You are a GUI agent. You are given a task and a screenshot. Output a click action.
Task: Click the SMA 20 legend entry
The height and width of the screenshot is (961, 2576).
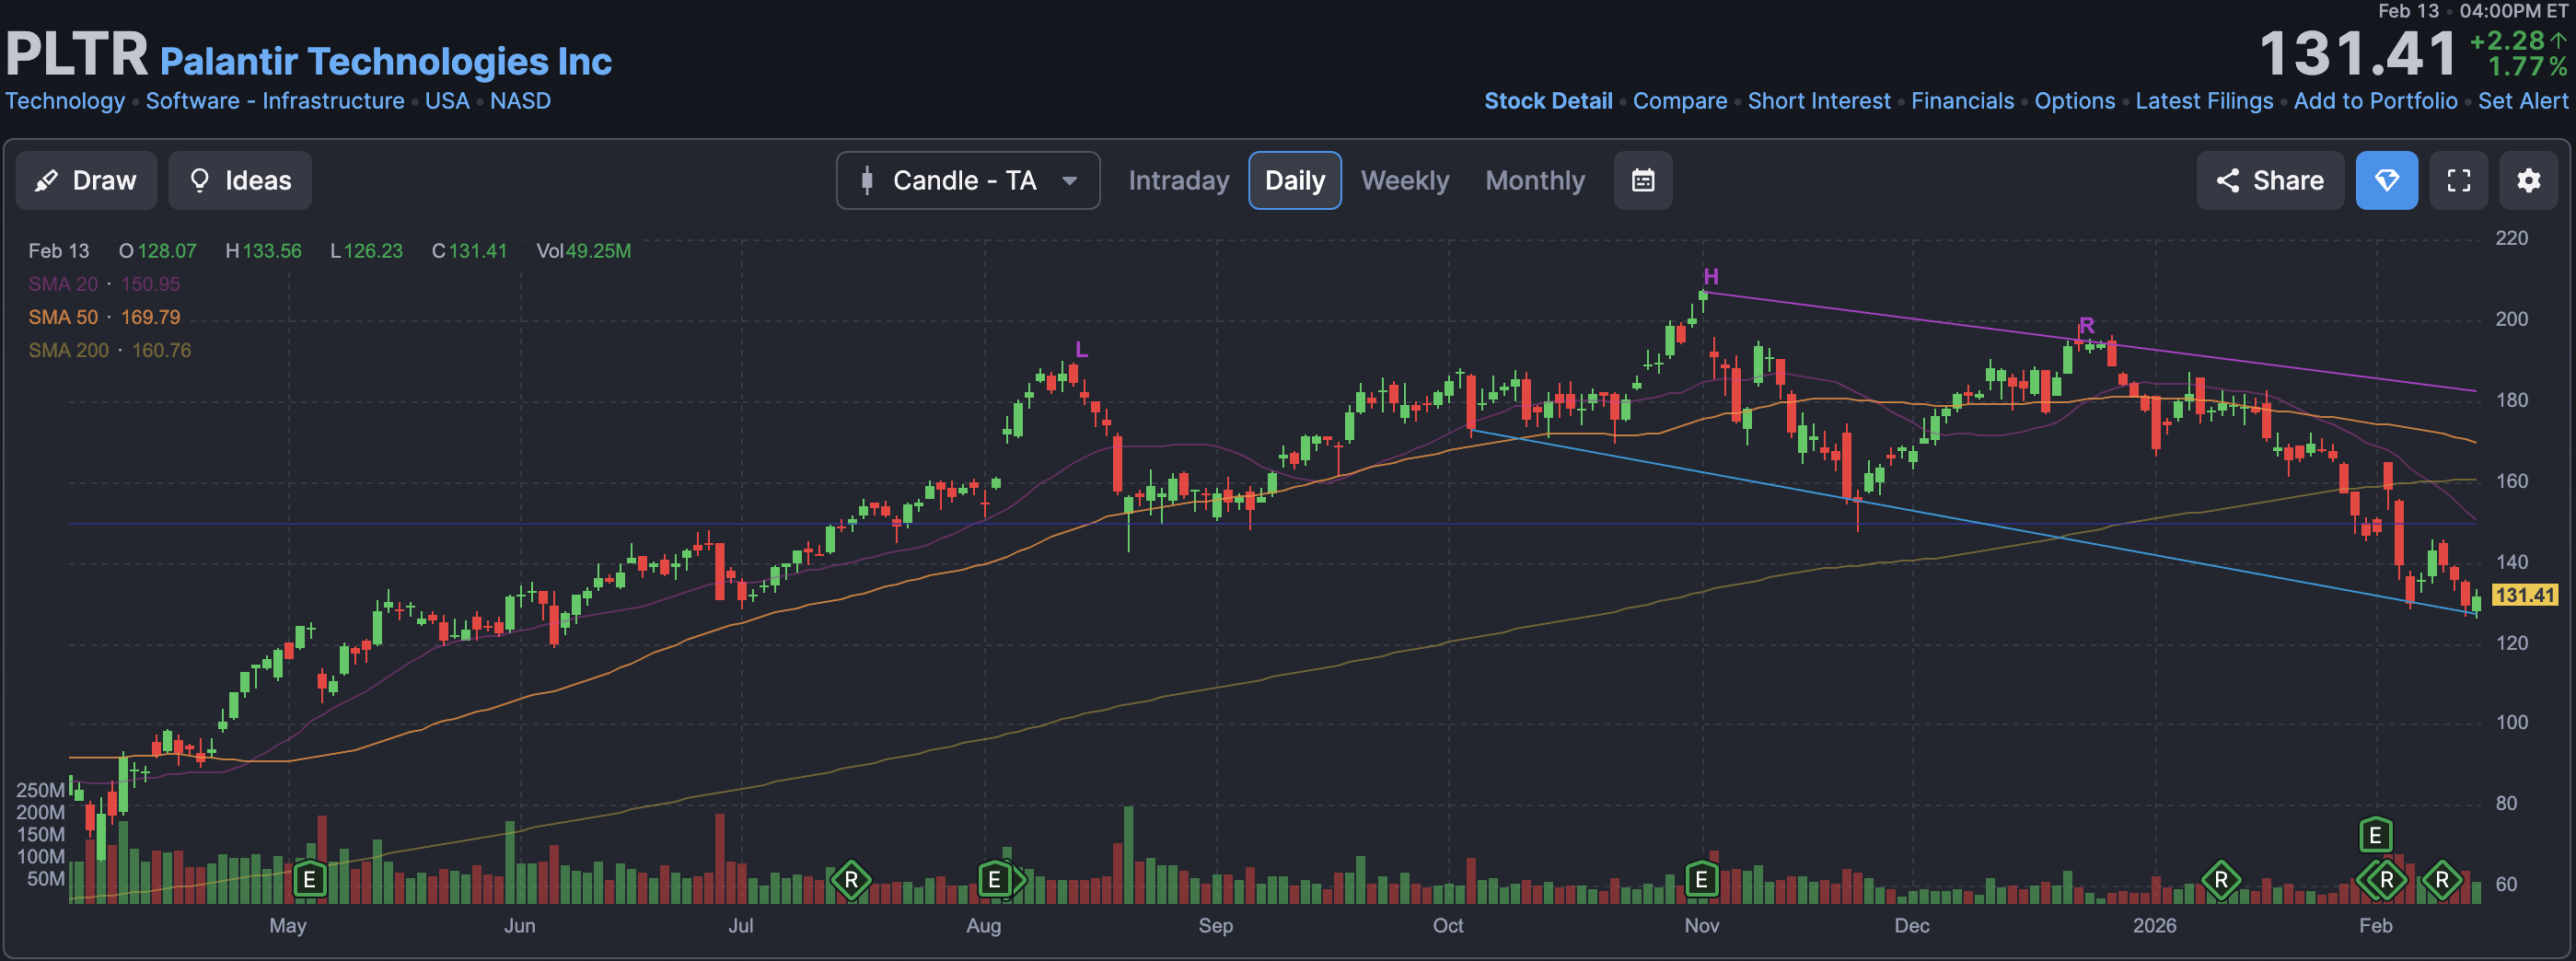pyautogui.click(x=104, y=284)
